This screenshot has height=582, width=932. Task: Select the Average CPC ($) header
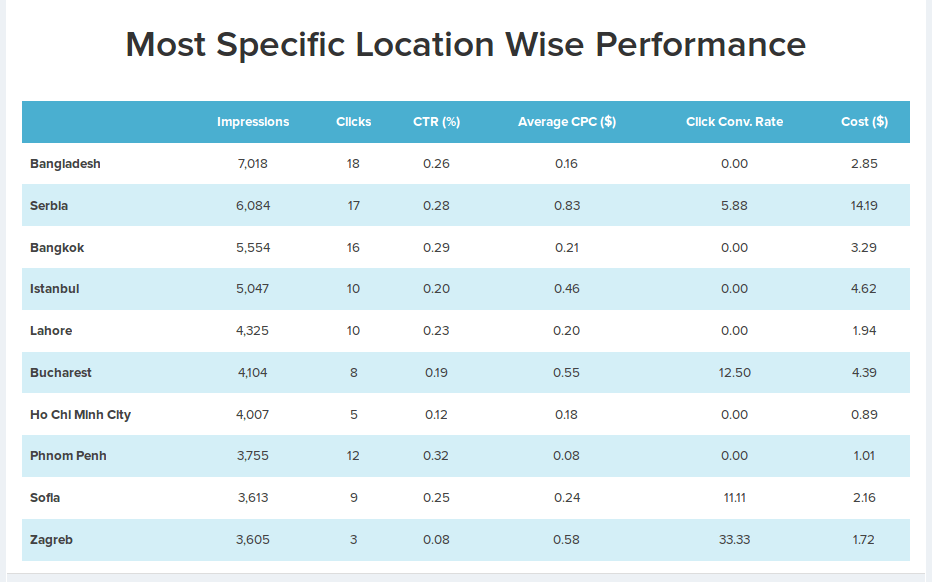click(x=566, y=122)
